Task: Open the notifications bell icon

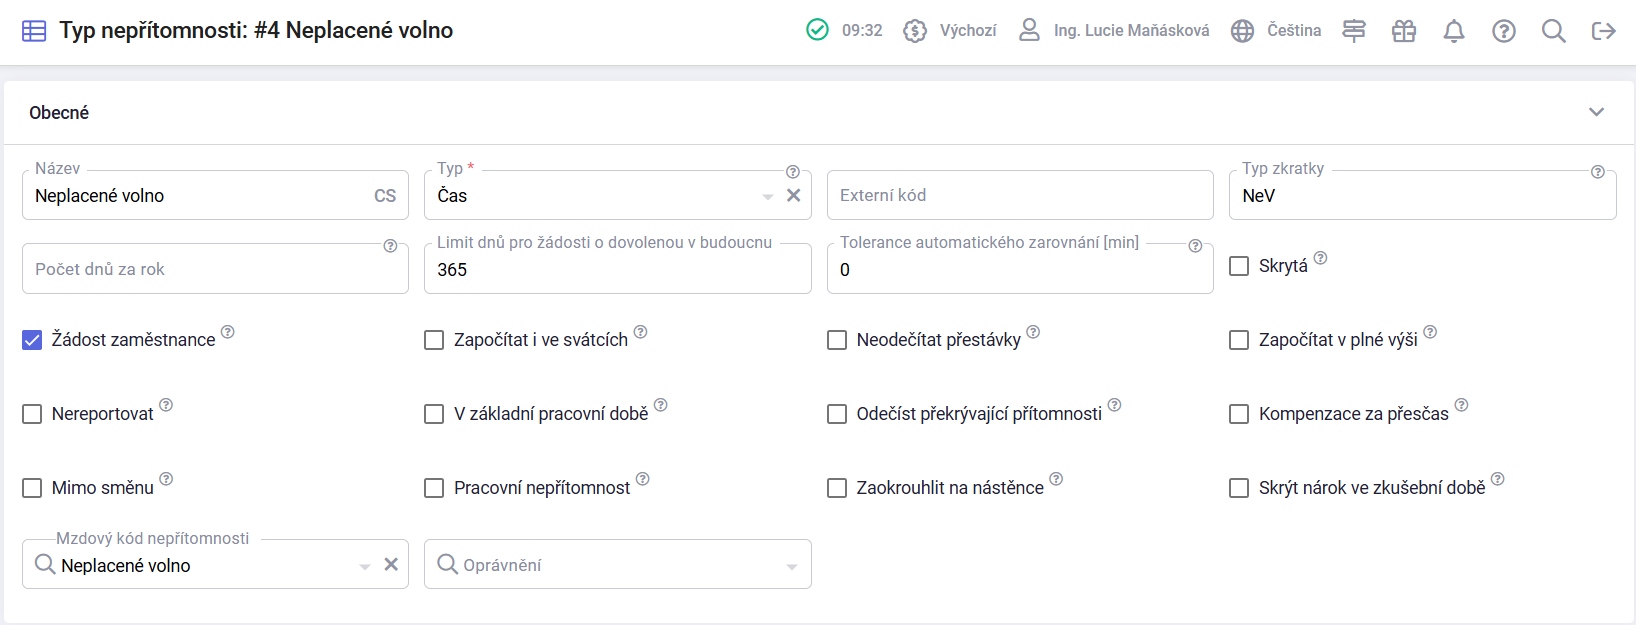Action: [x=1454, y=31]
